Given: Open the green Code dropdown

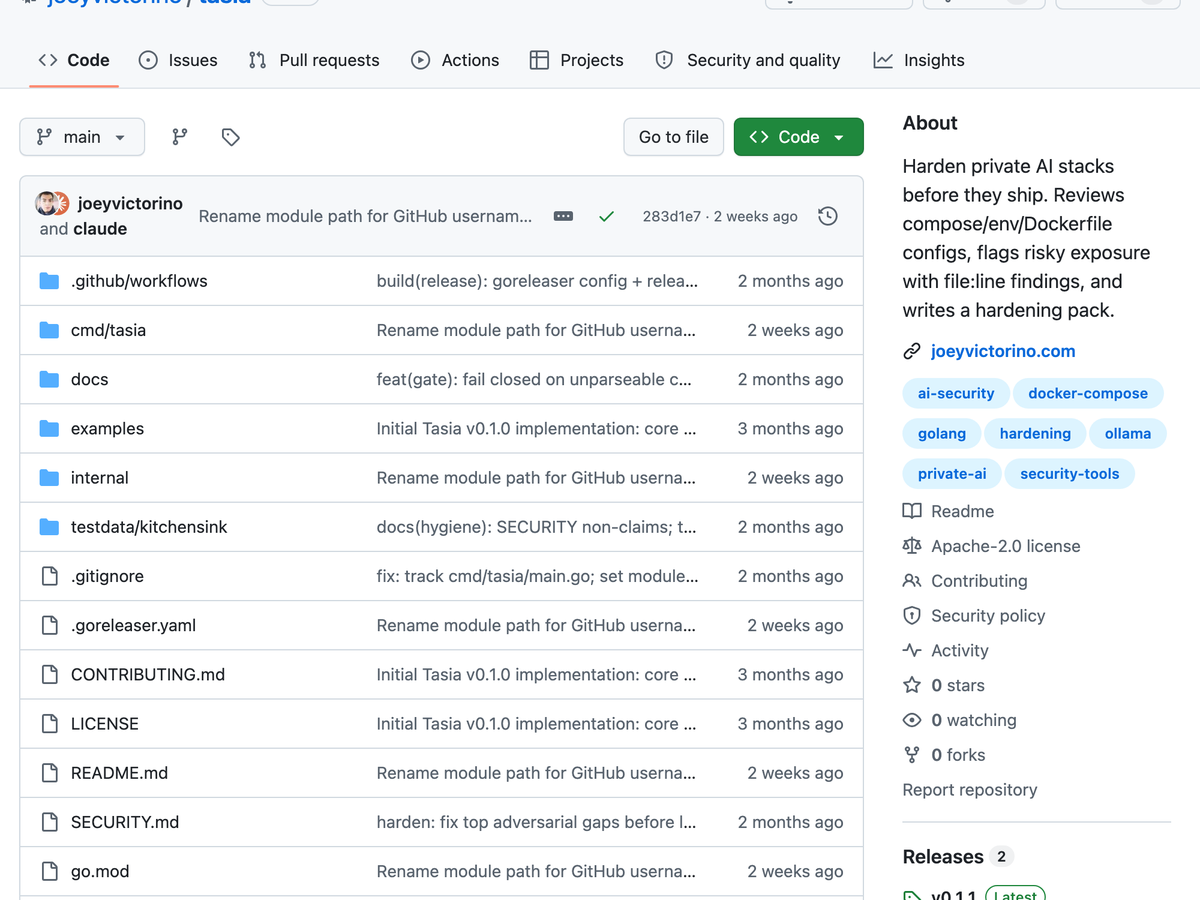Looking at the screenshot, I should [798, 137].
